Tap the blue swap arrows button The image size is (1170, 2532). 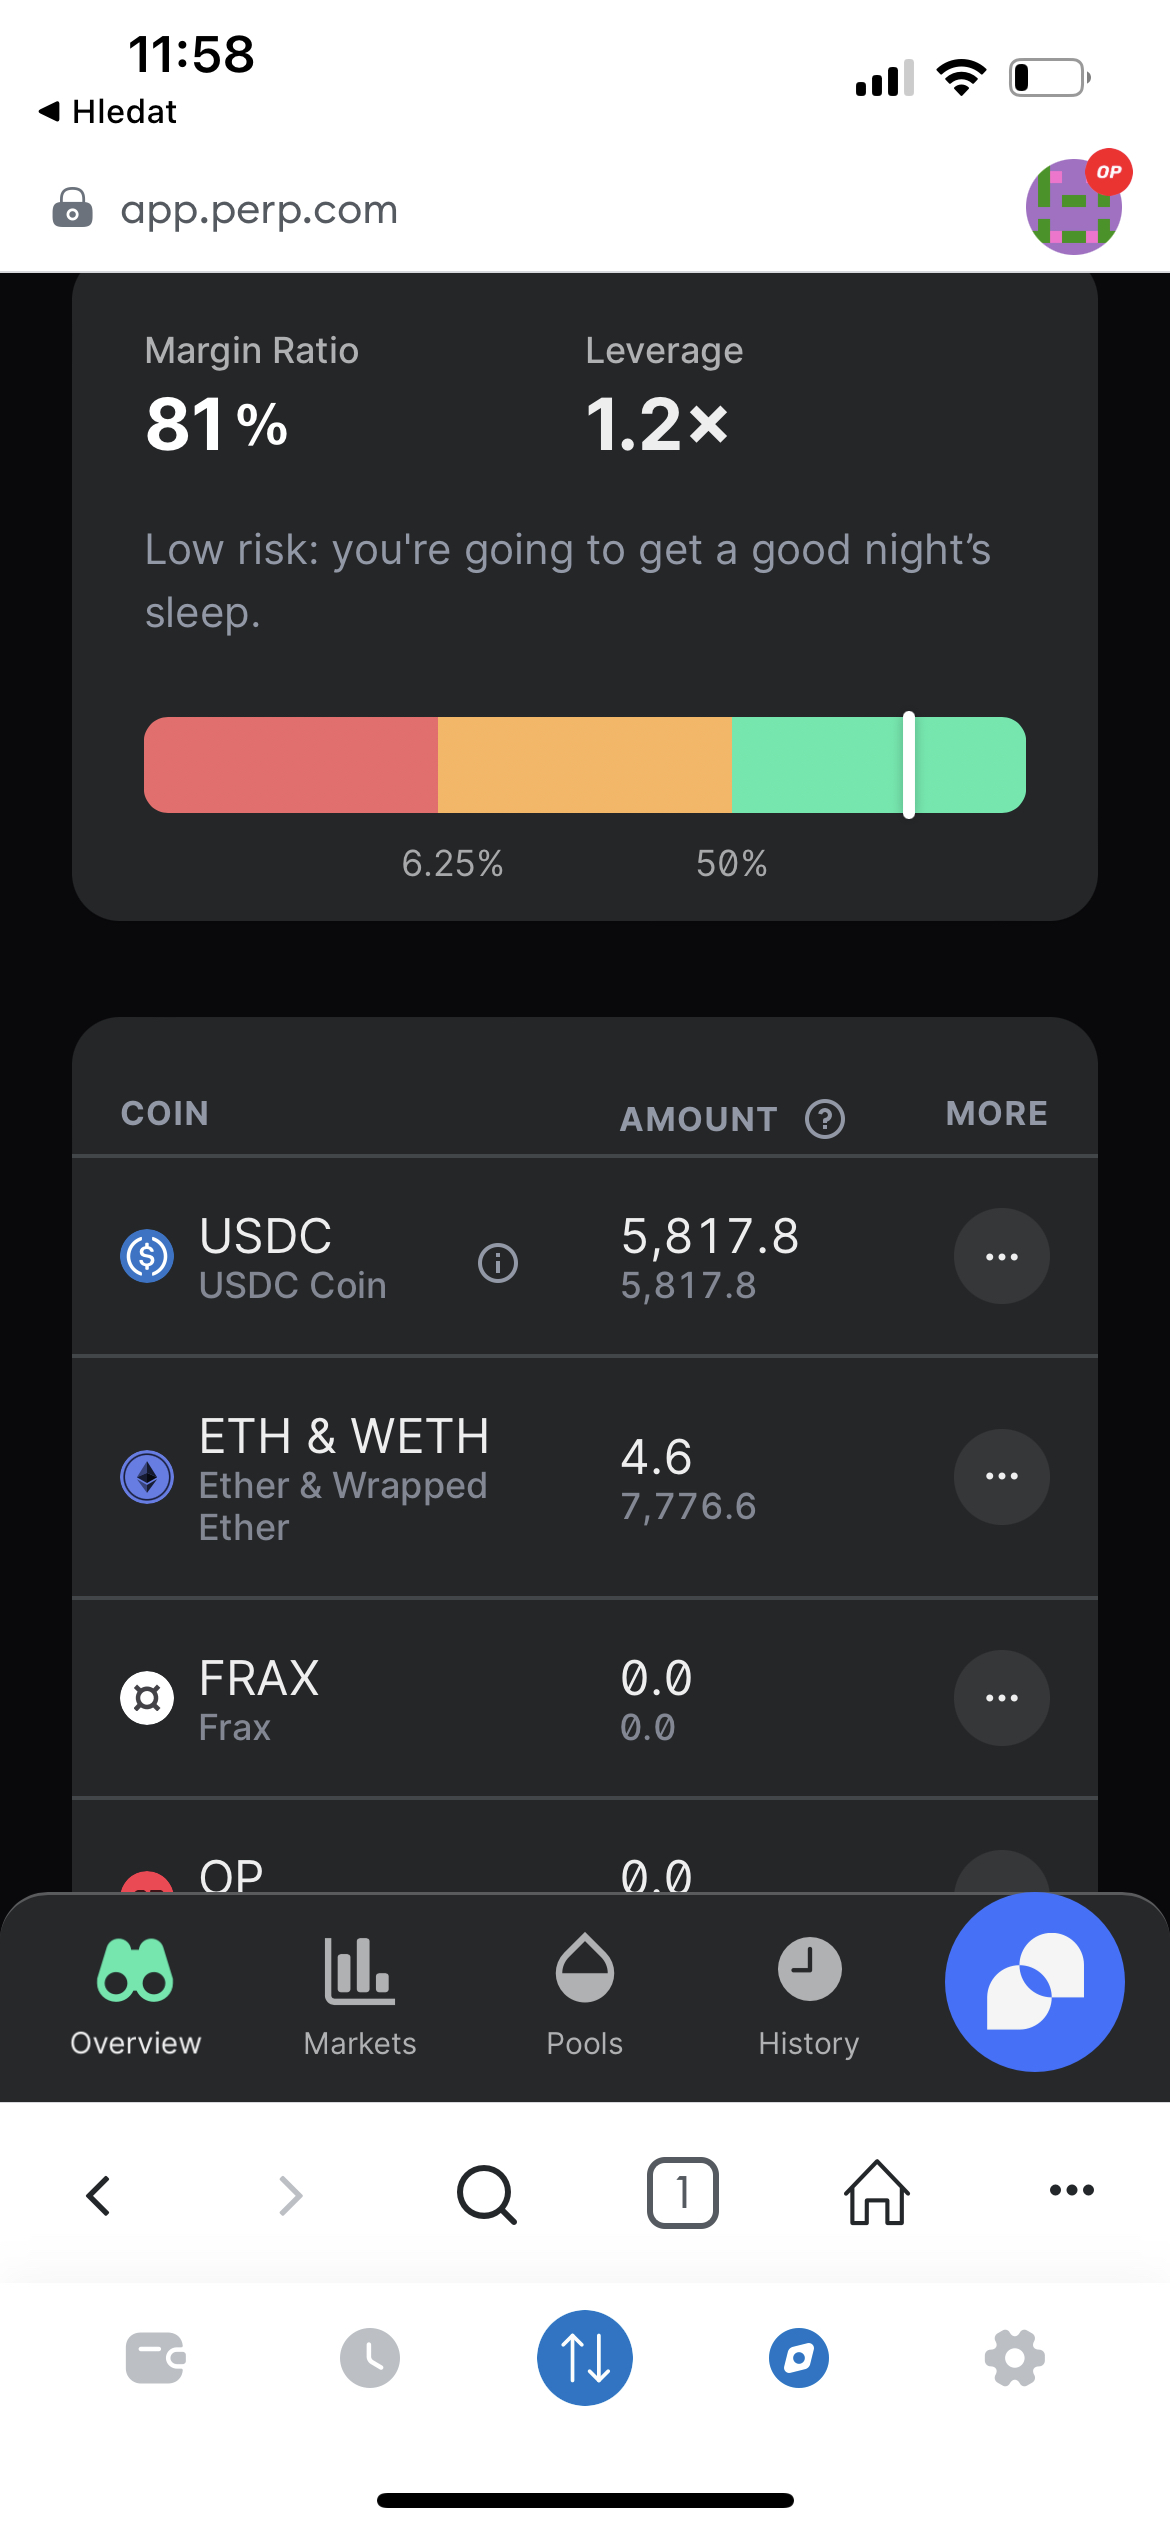[585, 2358]
